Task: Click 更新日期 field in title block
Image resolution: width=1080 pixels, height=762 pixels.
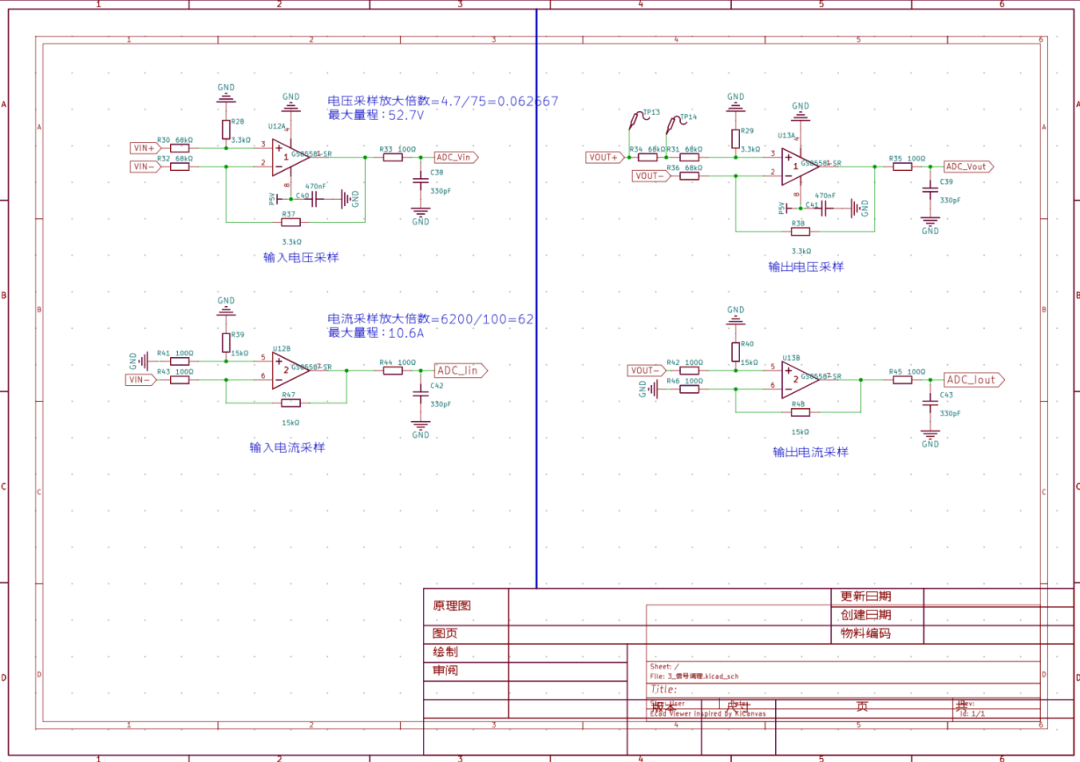Action: click(866, 597)
